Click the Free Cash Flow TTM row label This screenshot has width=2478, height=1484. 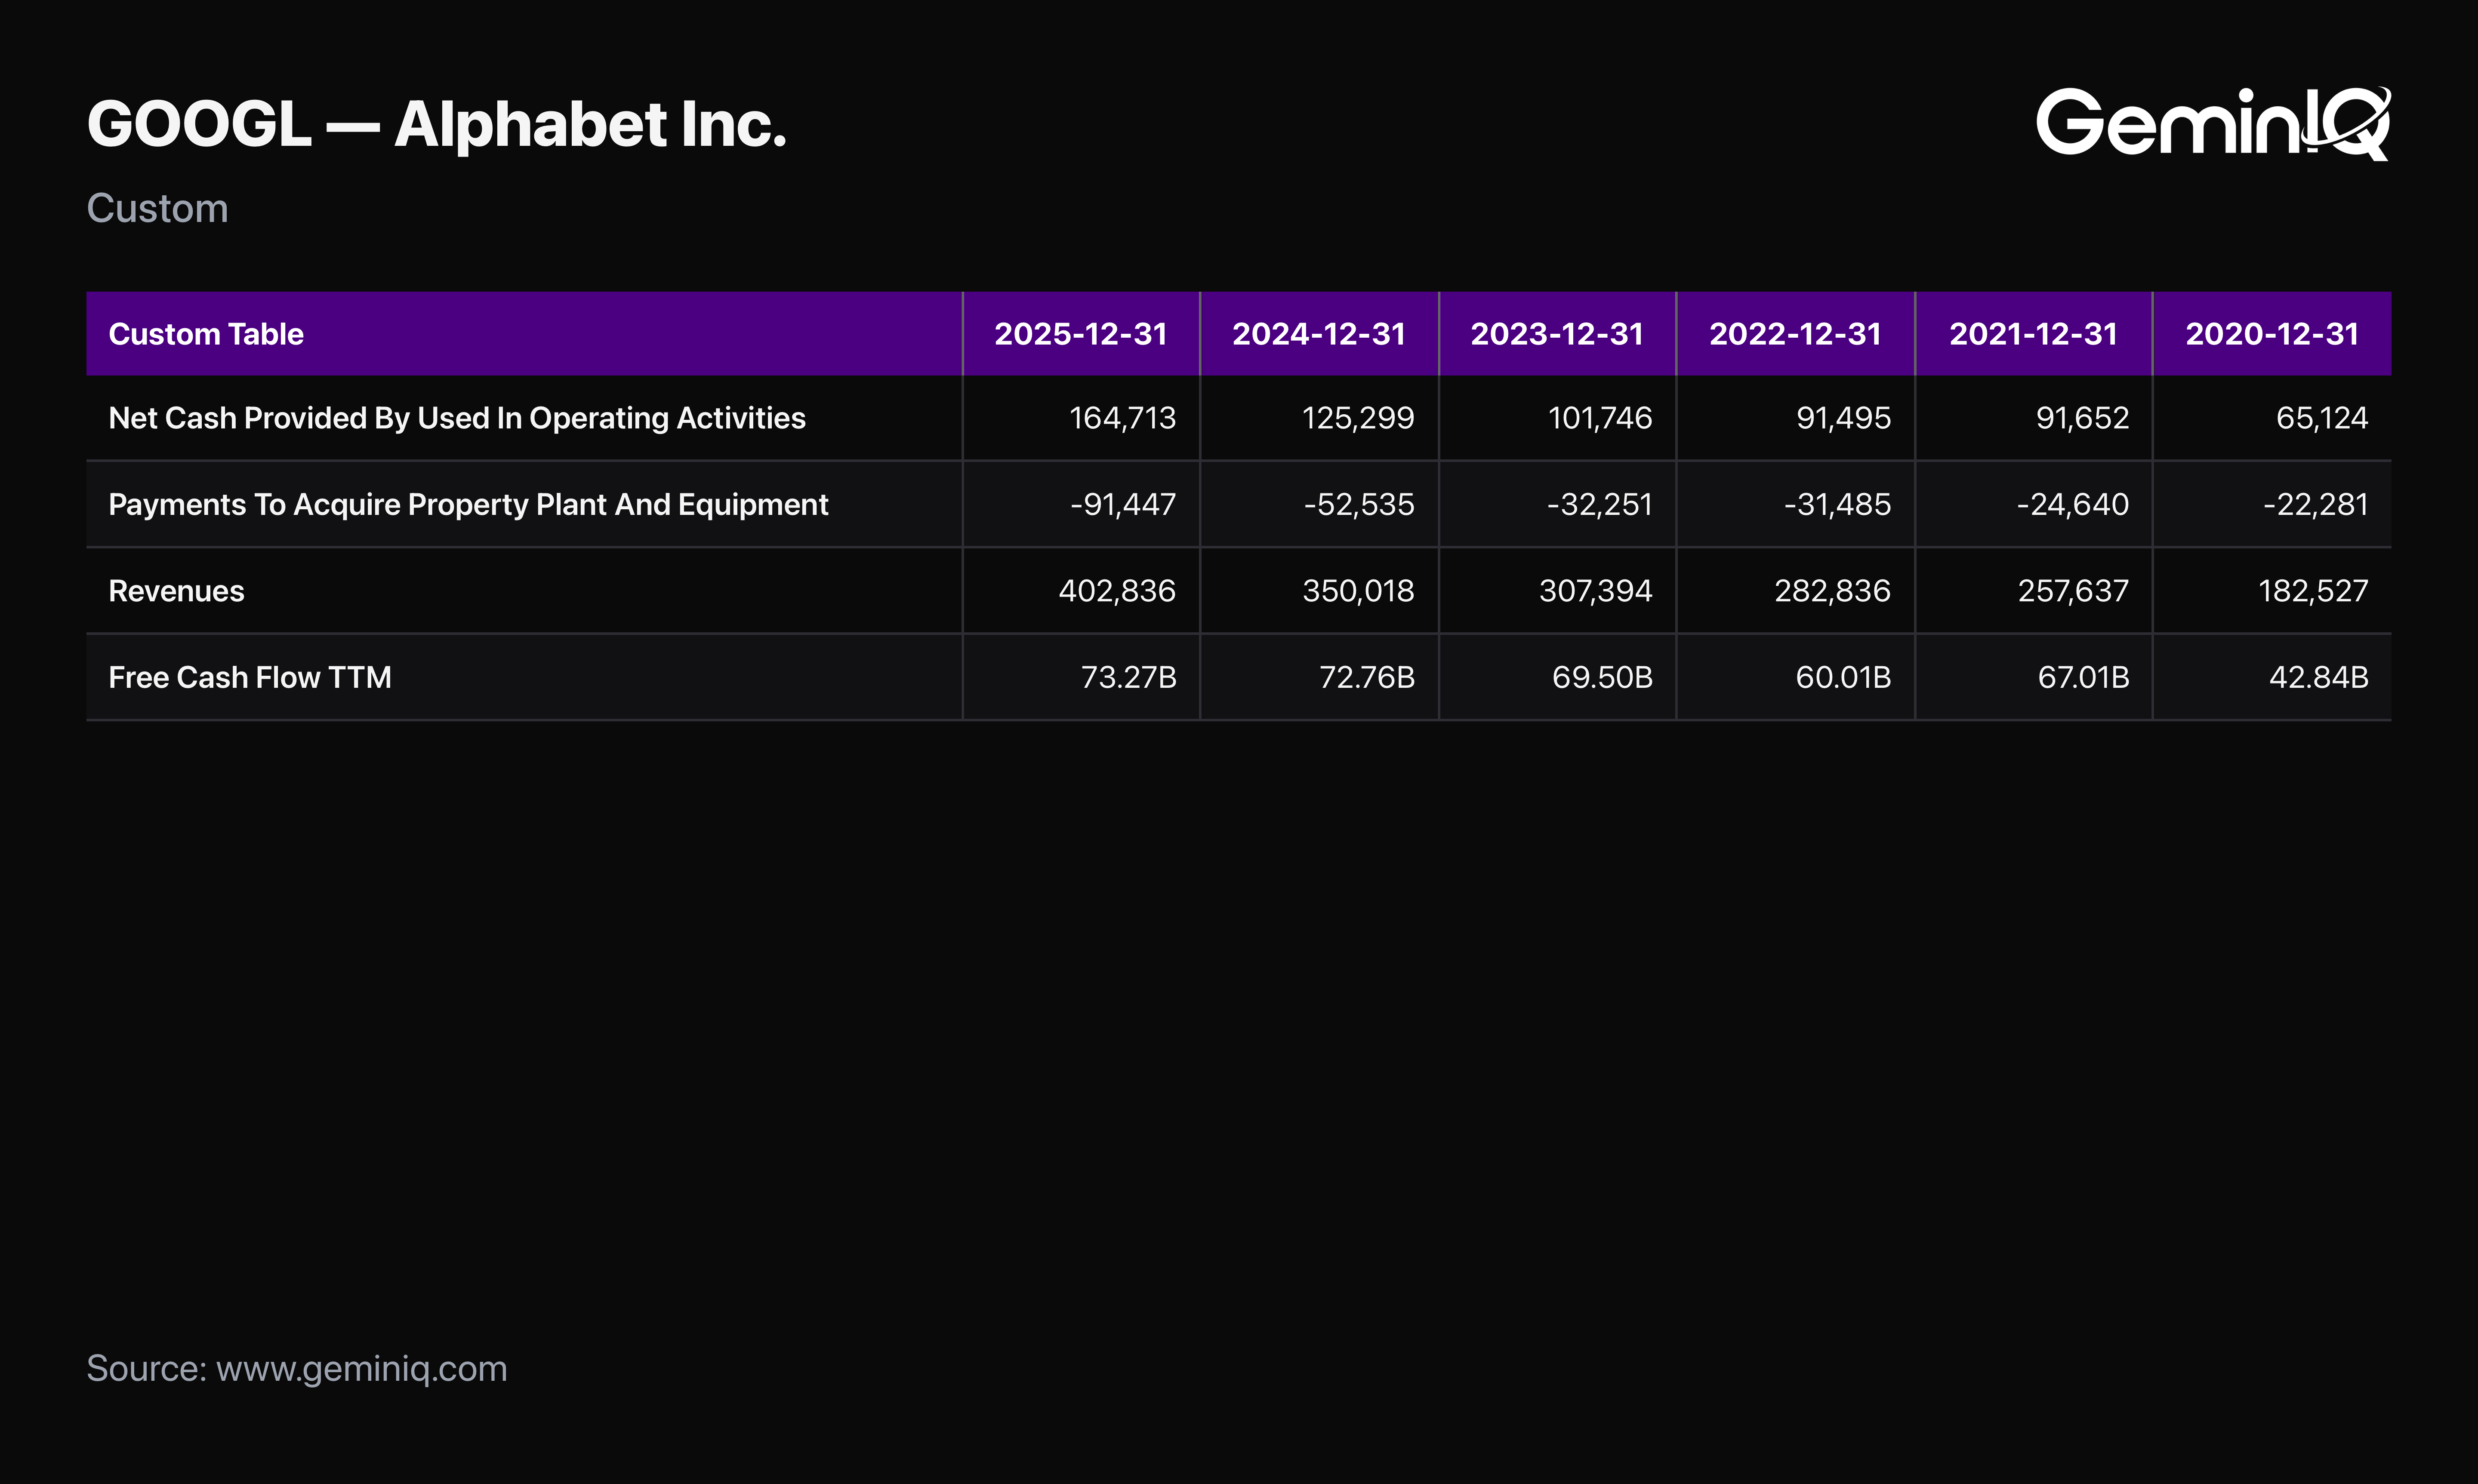pos(250,678)
